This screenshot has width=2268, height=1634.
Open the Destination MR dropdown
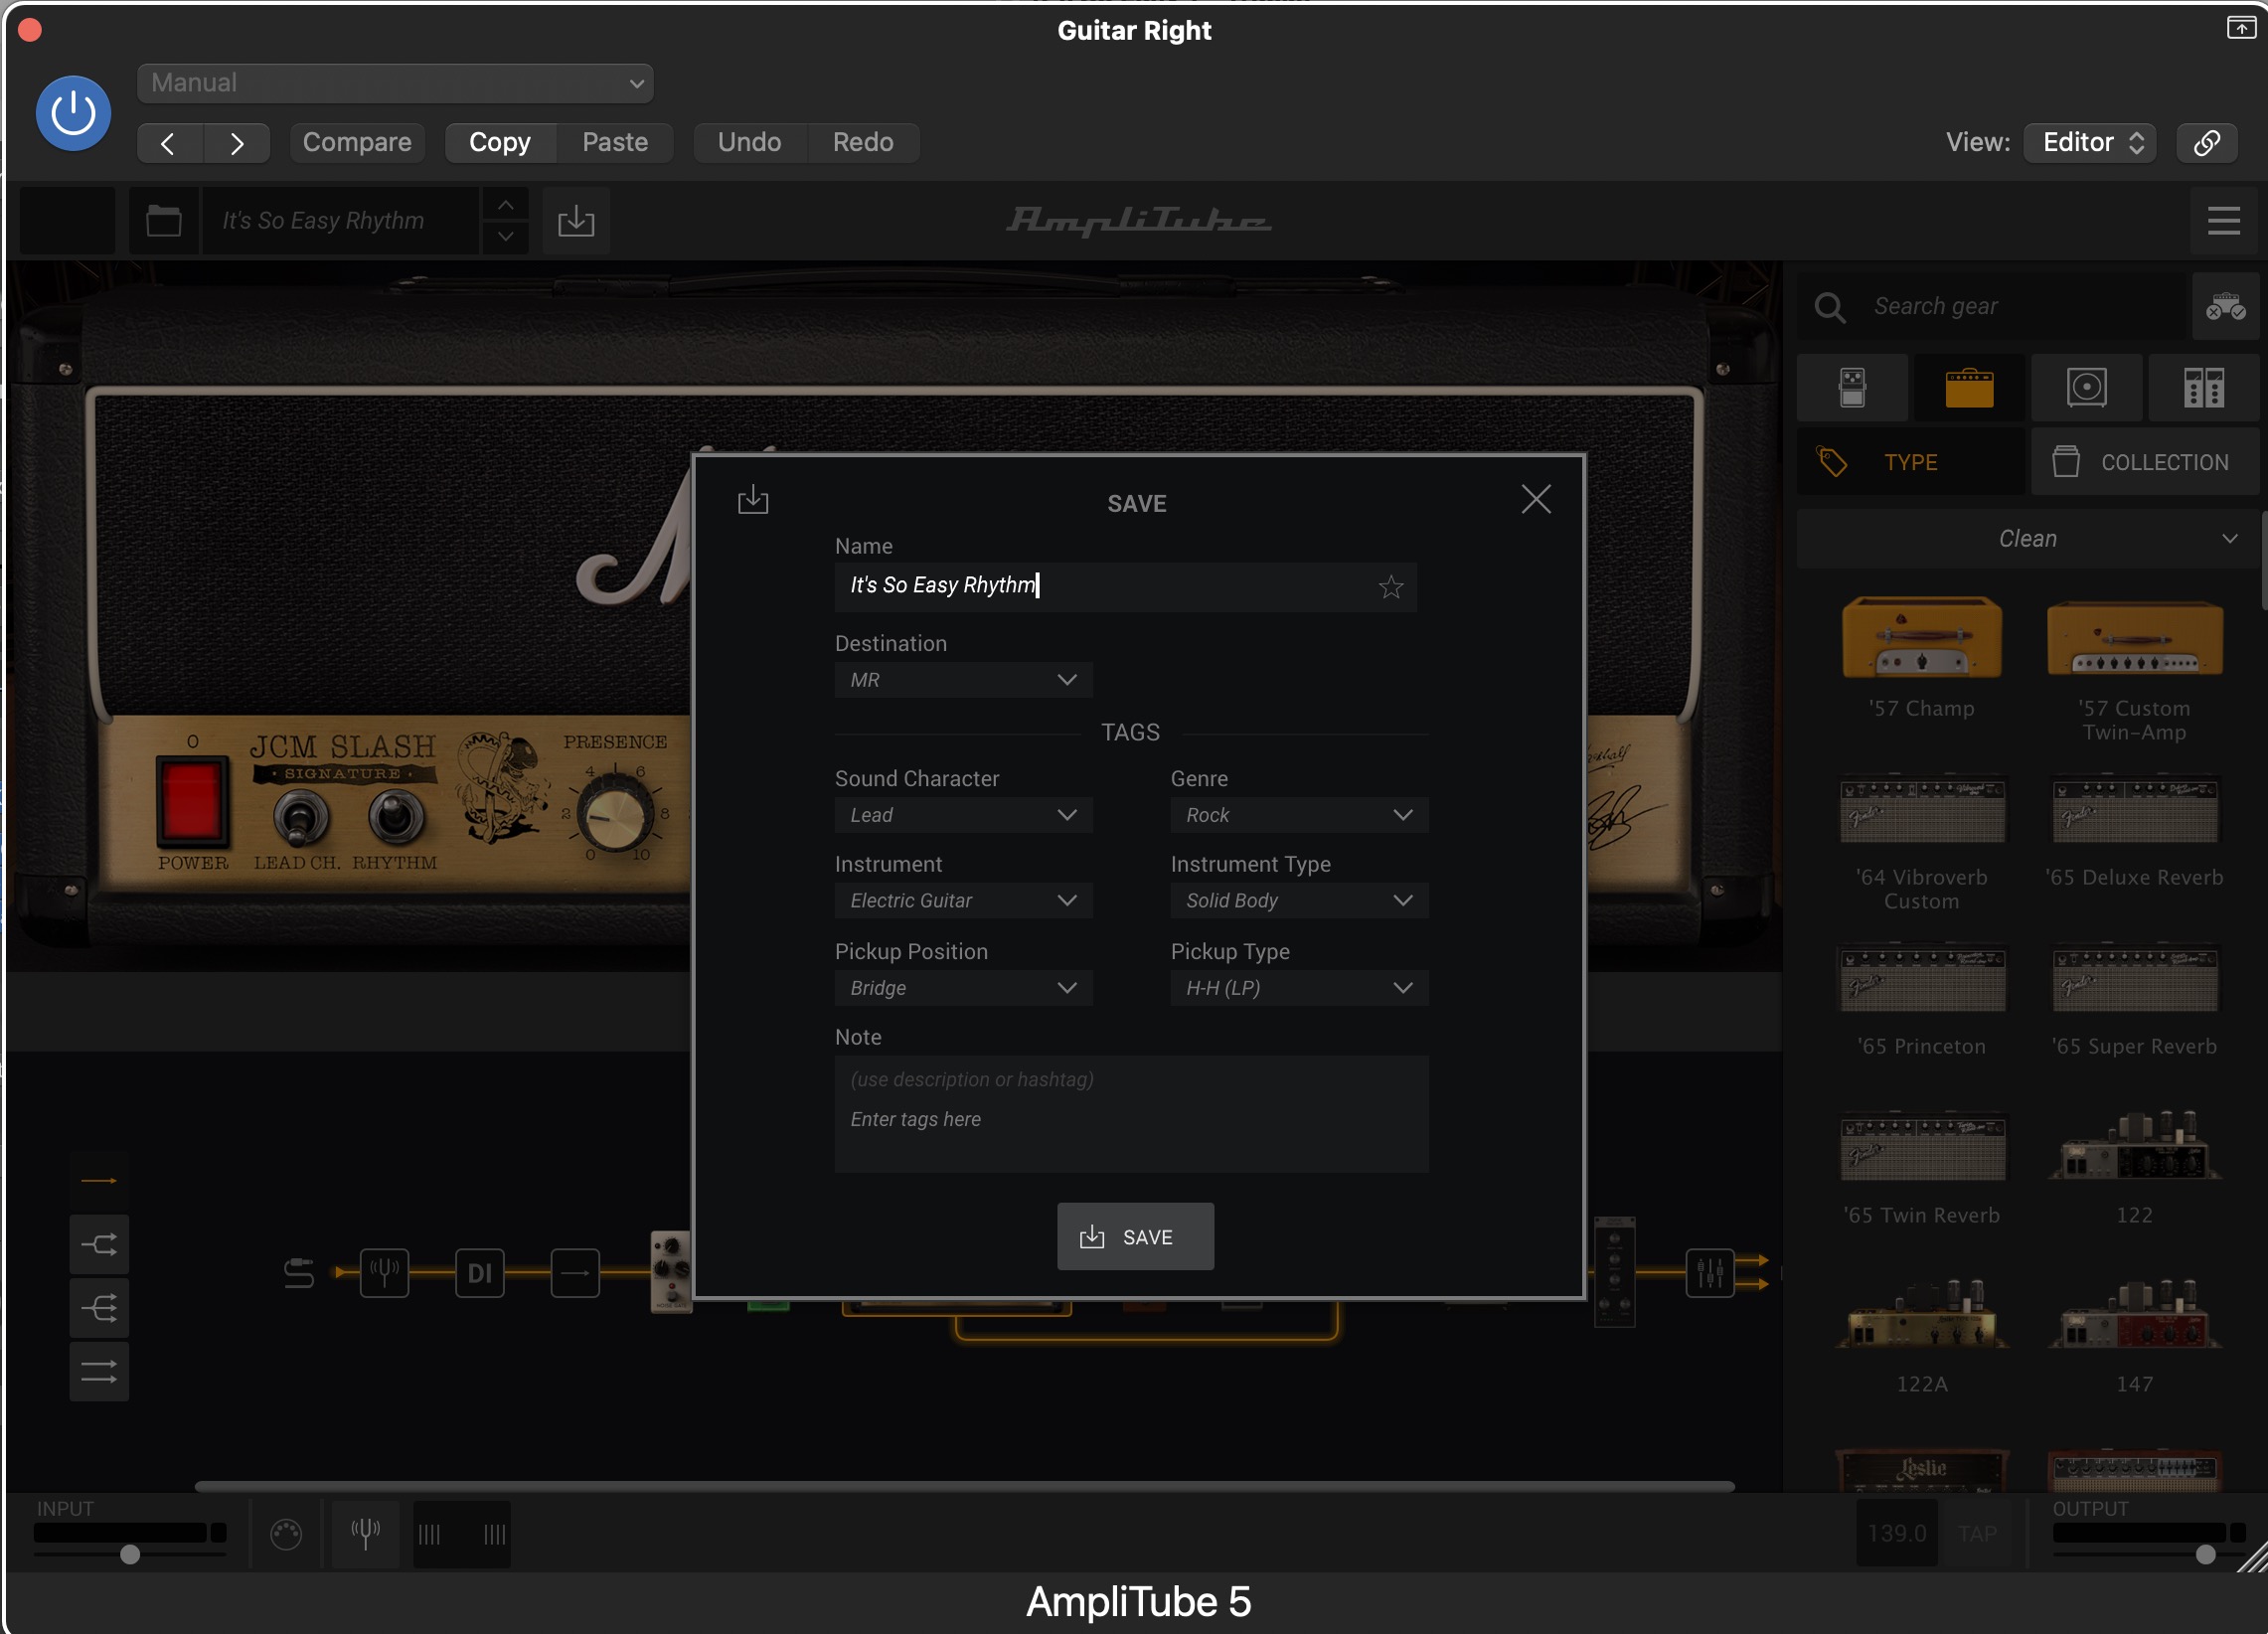[x=963, y=680]
